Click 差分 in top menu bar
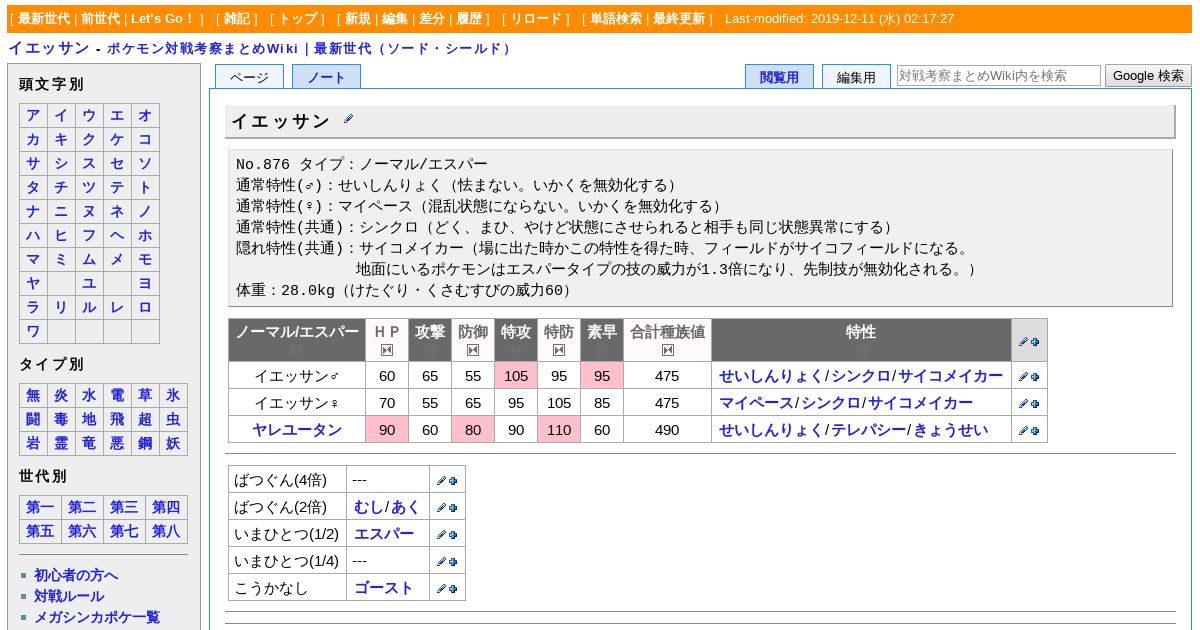Image resolution: width=1200 pixels, height=630 pixels. tap(432, 19)
